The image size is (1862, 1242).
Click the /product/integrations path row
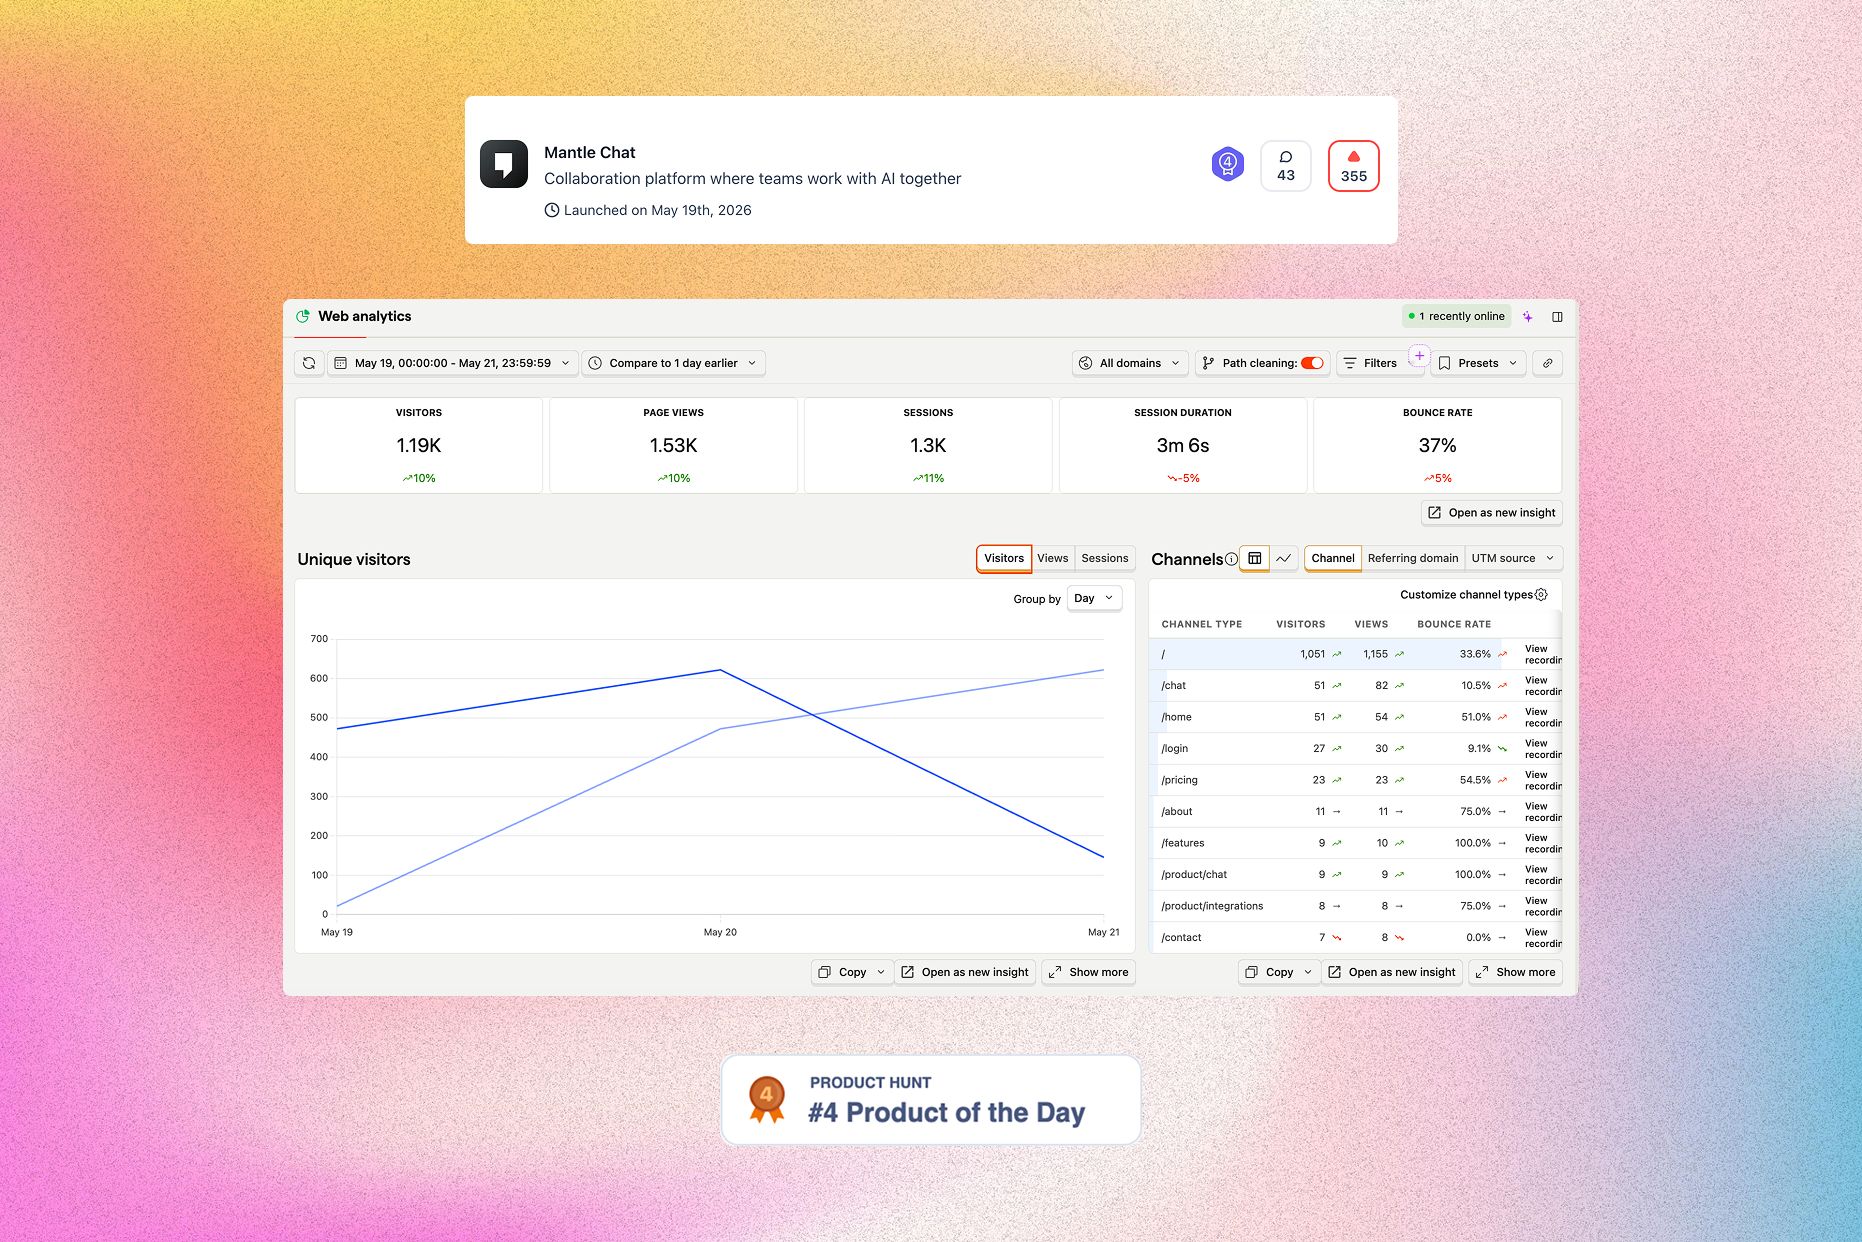(1355, 906)
